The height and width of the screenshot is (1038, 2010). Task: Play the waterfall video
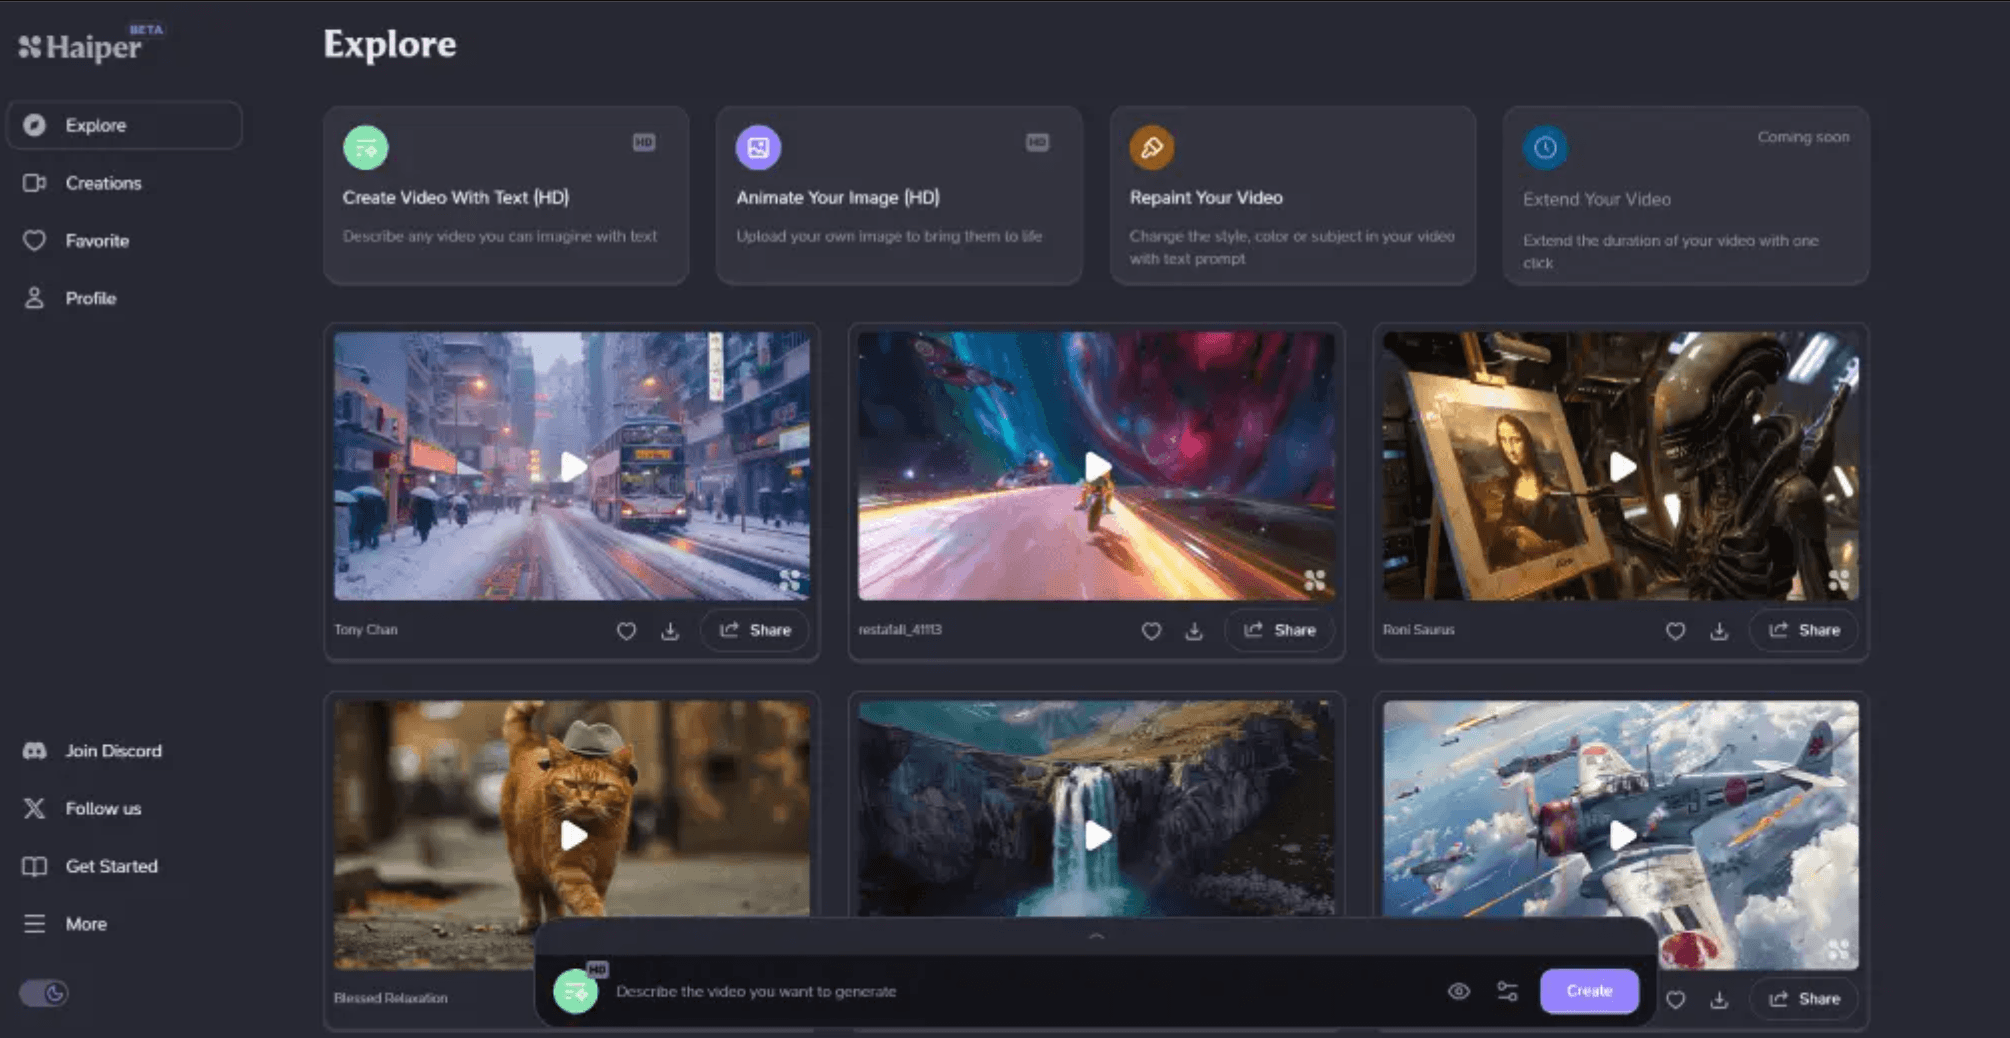(1097, 835)
